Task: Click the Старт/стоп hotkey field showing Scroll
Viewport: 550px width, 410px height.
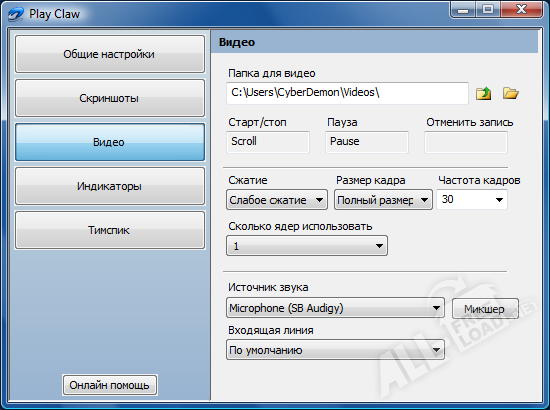Action: [268, 142]
